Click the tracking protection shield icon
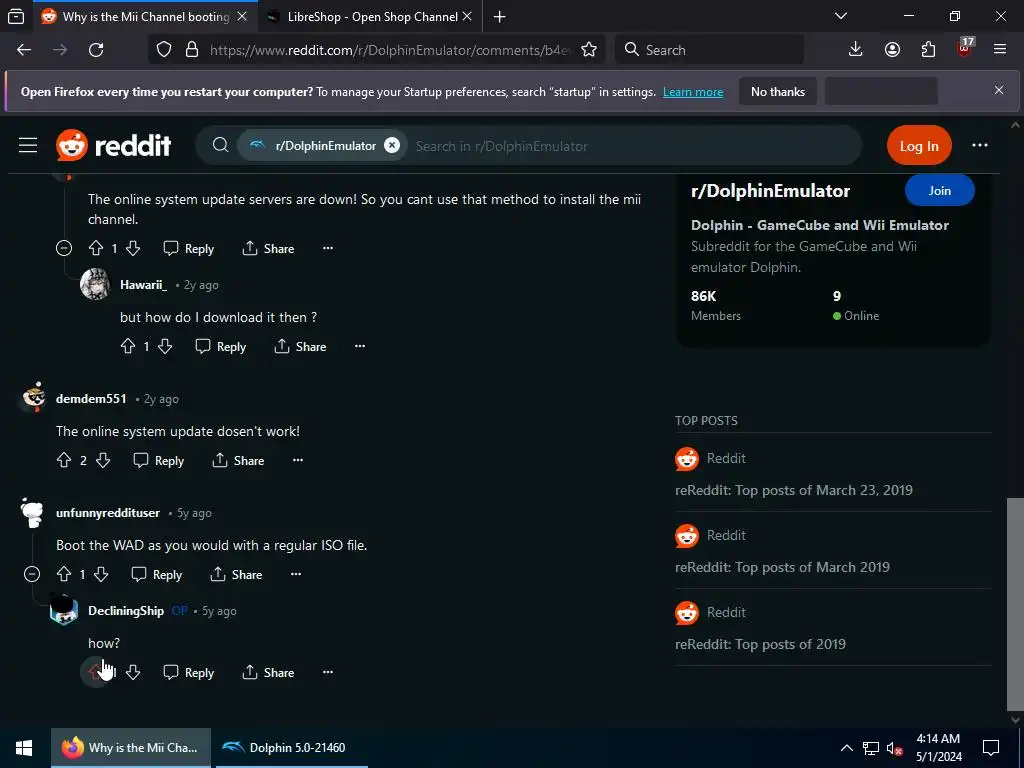This screenshot has height=768, width=1024. point(164,50)
